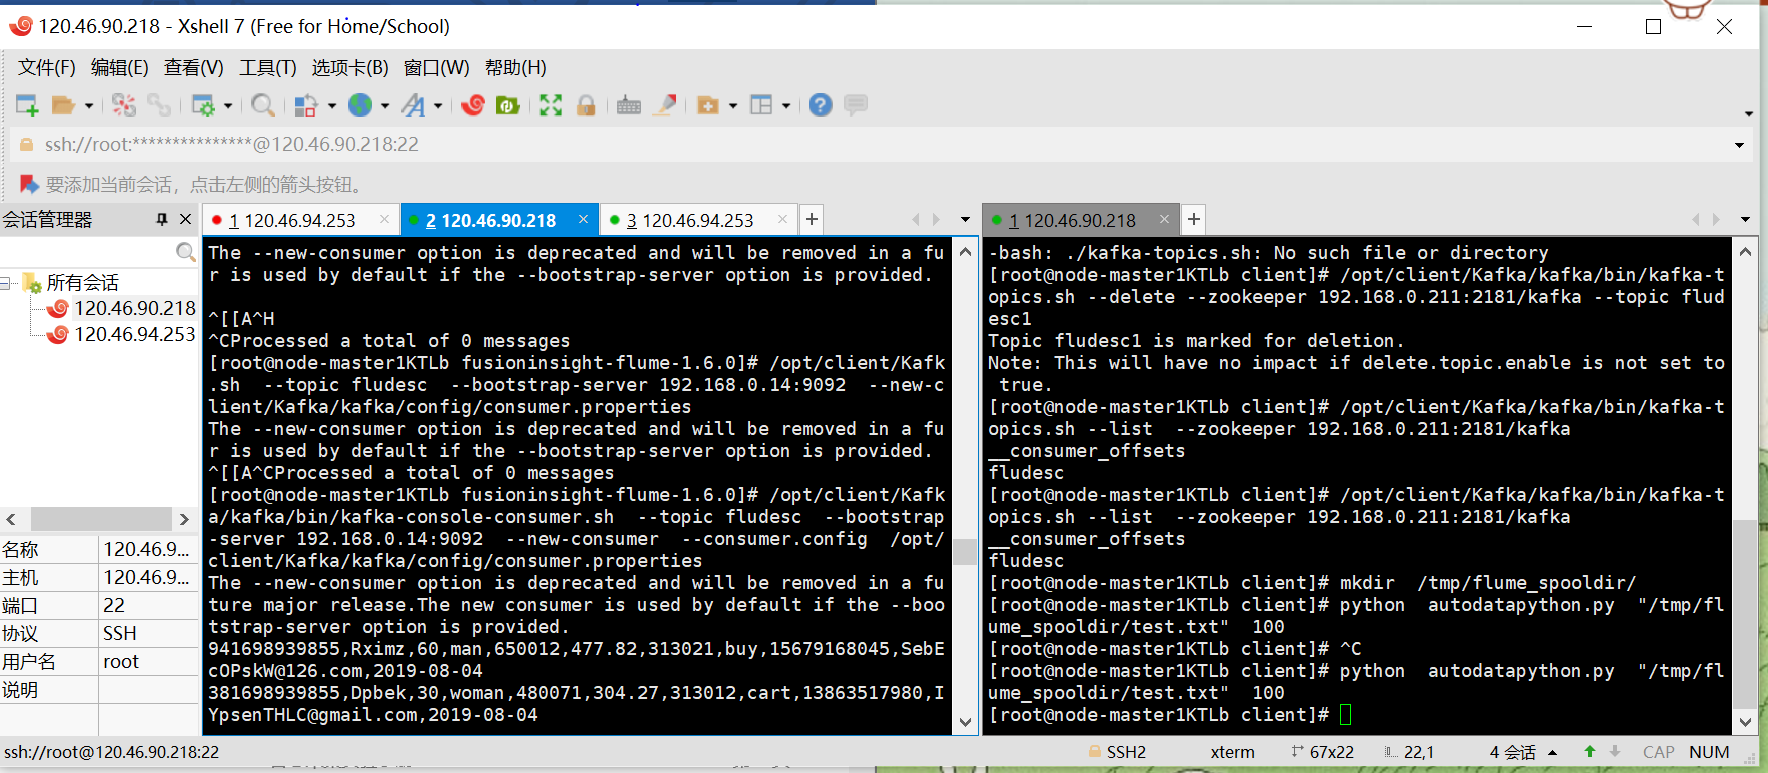
Task: Select session 120.46.94.253 in tree
Action: tap(135, 334)
